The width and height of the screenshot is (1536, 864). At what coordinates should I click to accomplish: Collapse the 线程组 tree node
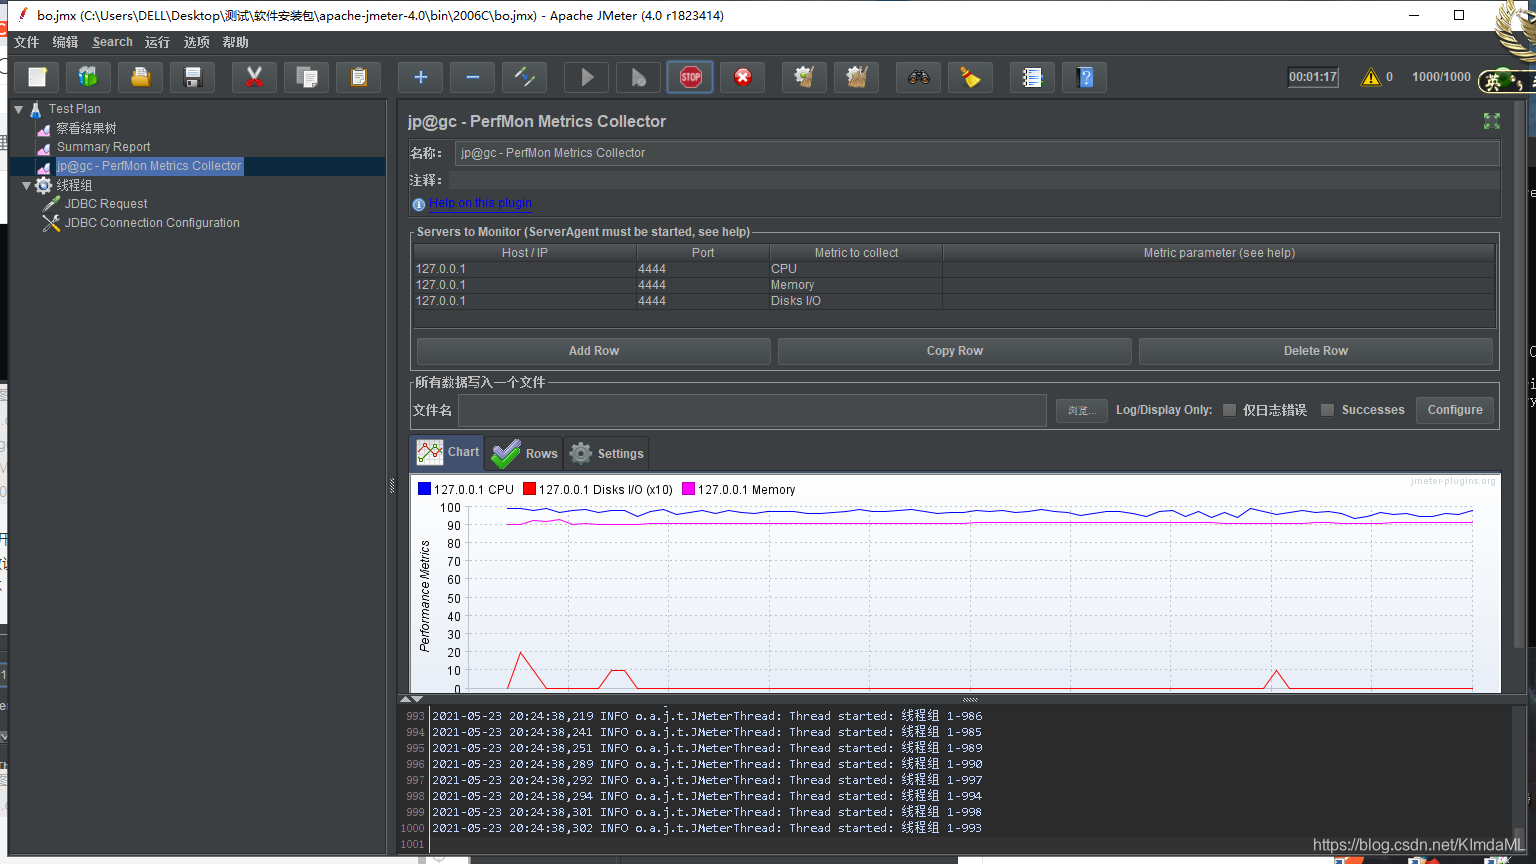point(26,185)
